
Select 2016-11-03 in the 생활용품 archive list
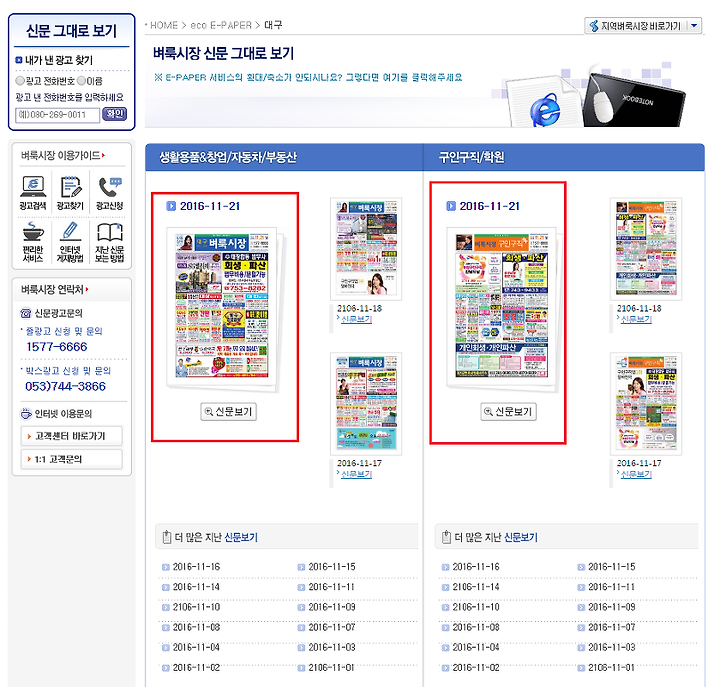pos(332,648)
